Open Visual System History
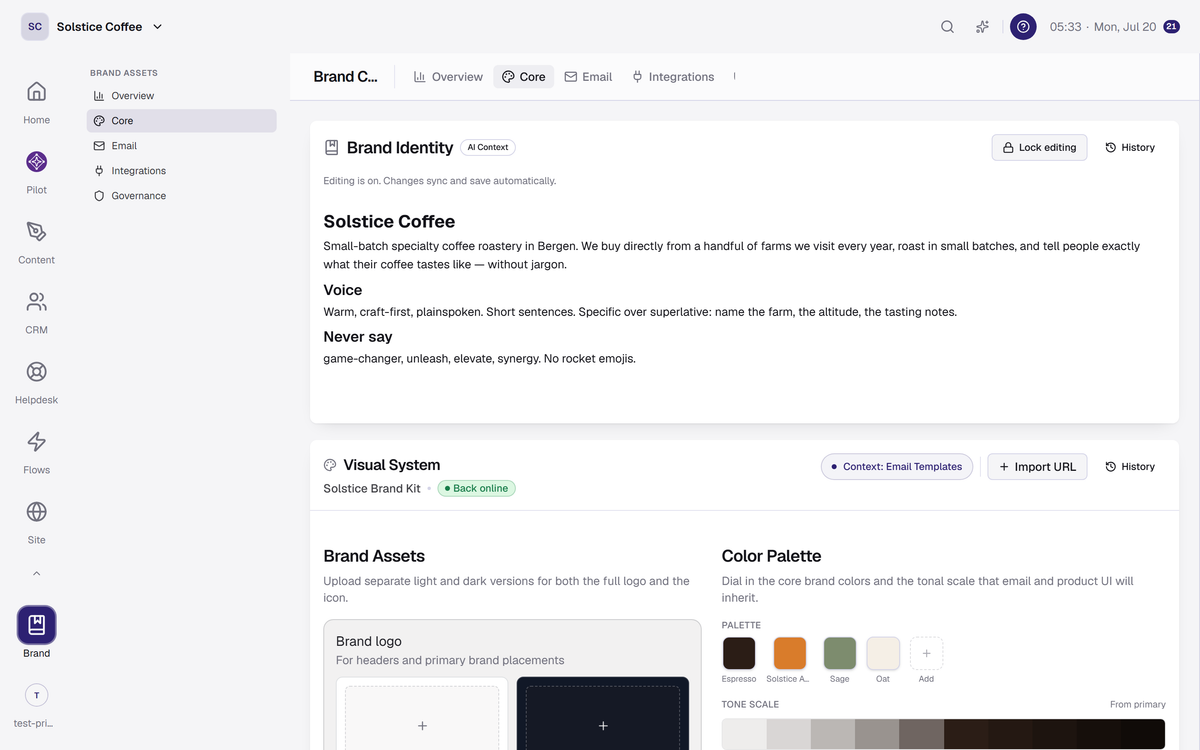The height and width of the screenshot is (750, 1200). 1130,467
